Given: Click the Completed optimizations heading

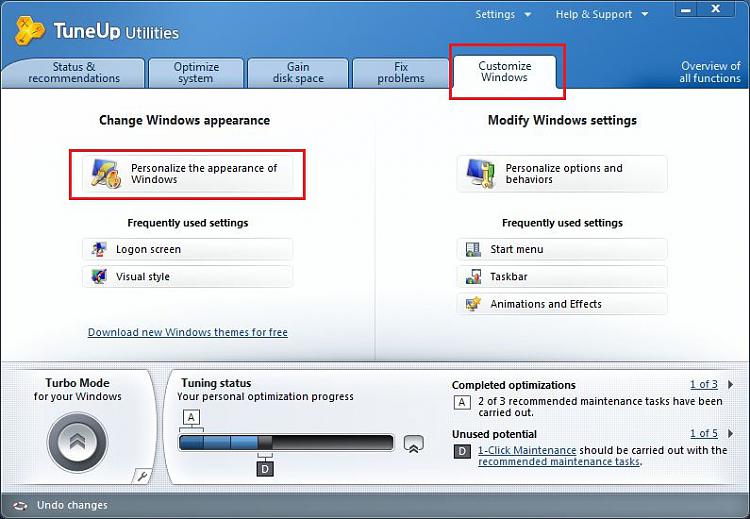Looking at the screenshot, I should [514, 385].
